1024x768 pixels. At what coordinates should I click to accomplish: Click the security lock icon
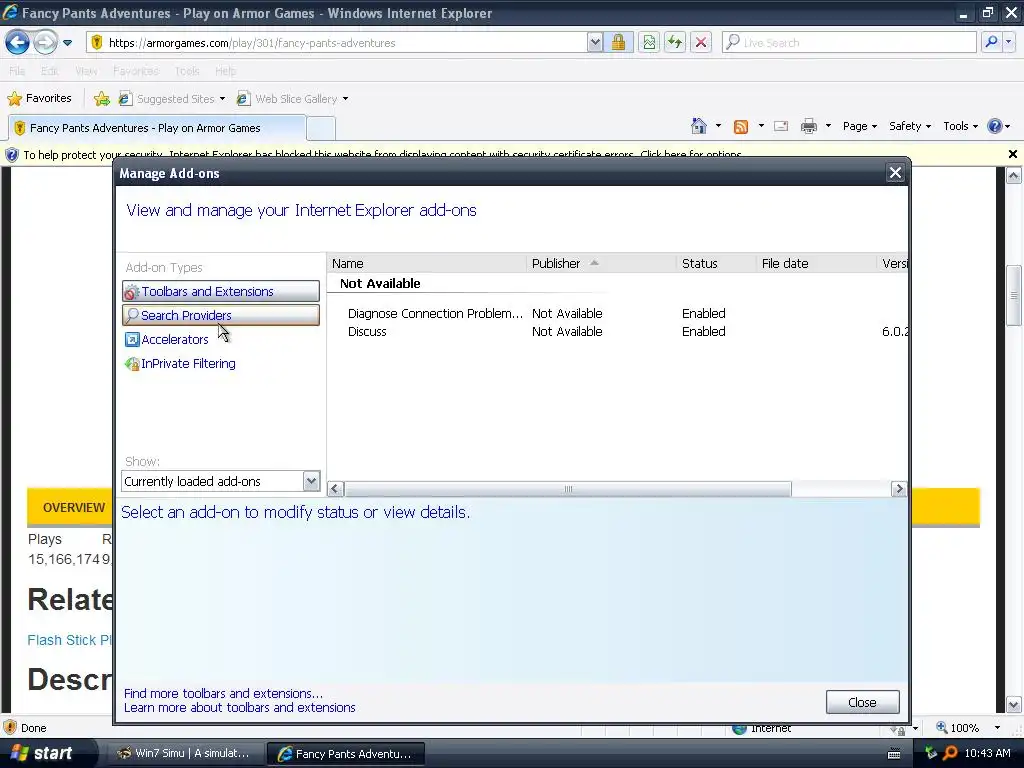point(618,43)
